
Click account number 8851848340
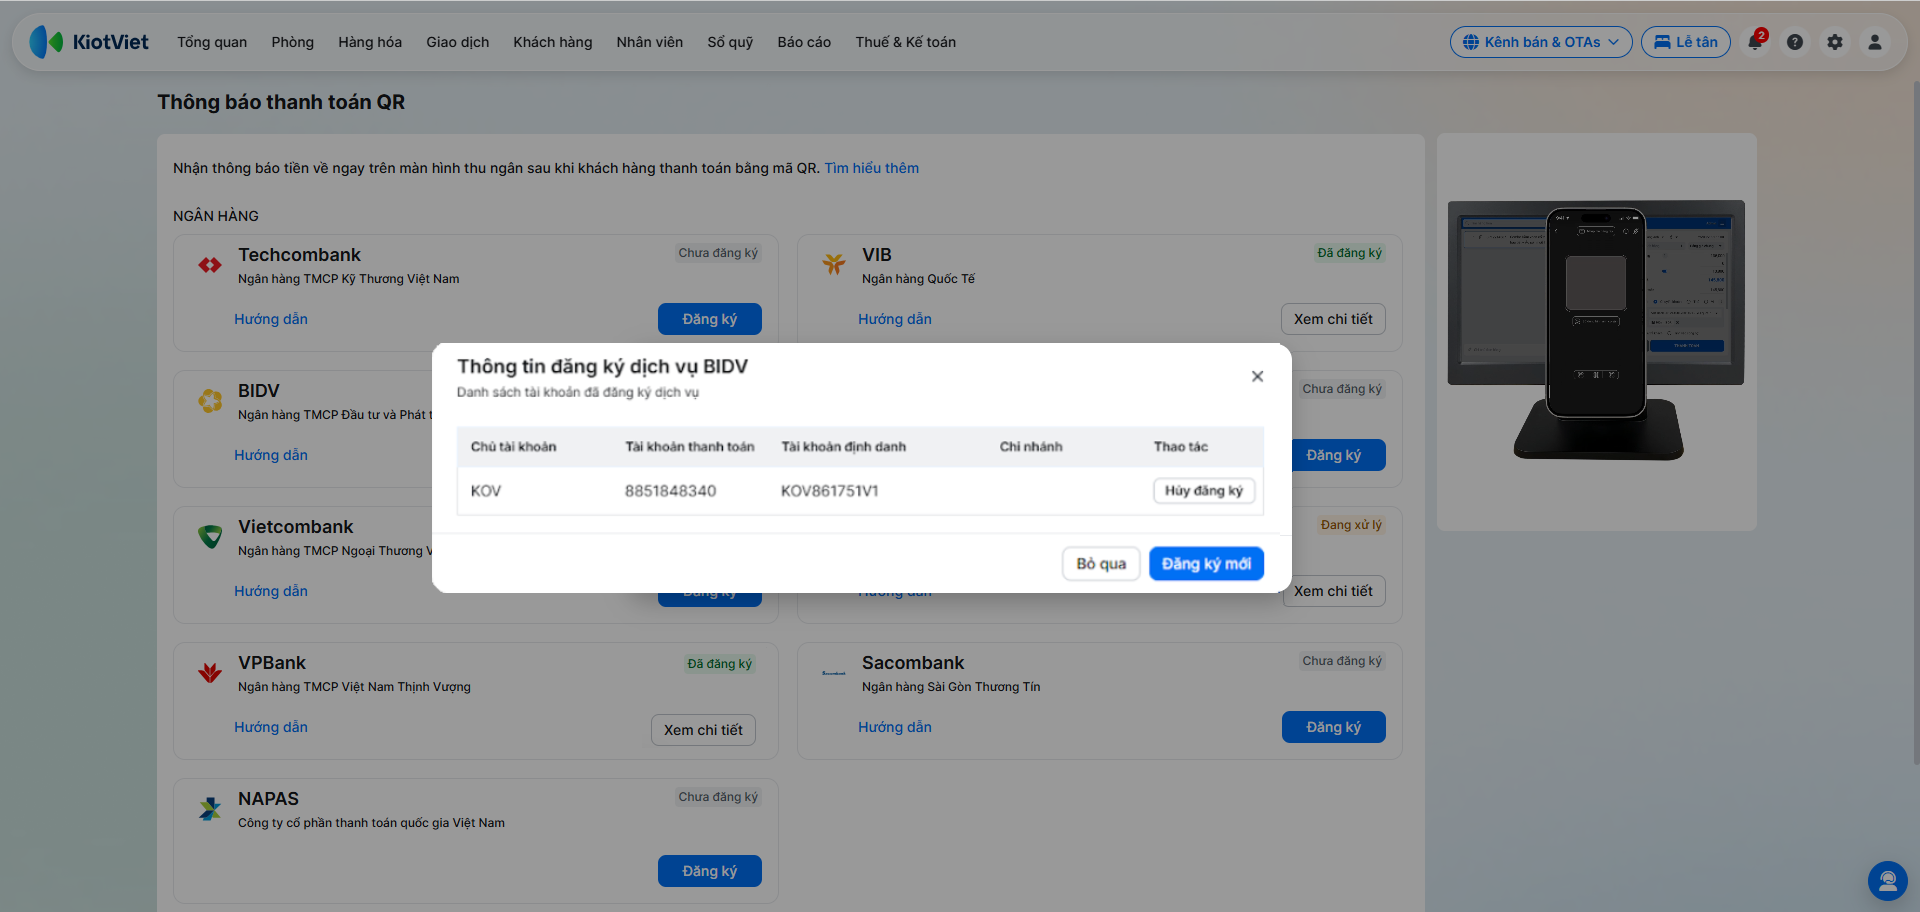pyautogui.click(x=671, y=491)
